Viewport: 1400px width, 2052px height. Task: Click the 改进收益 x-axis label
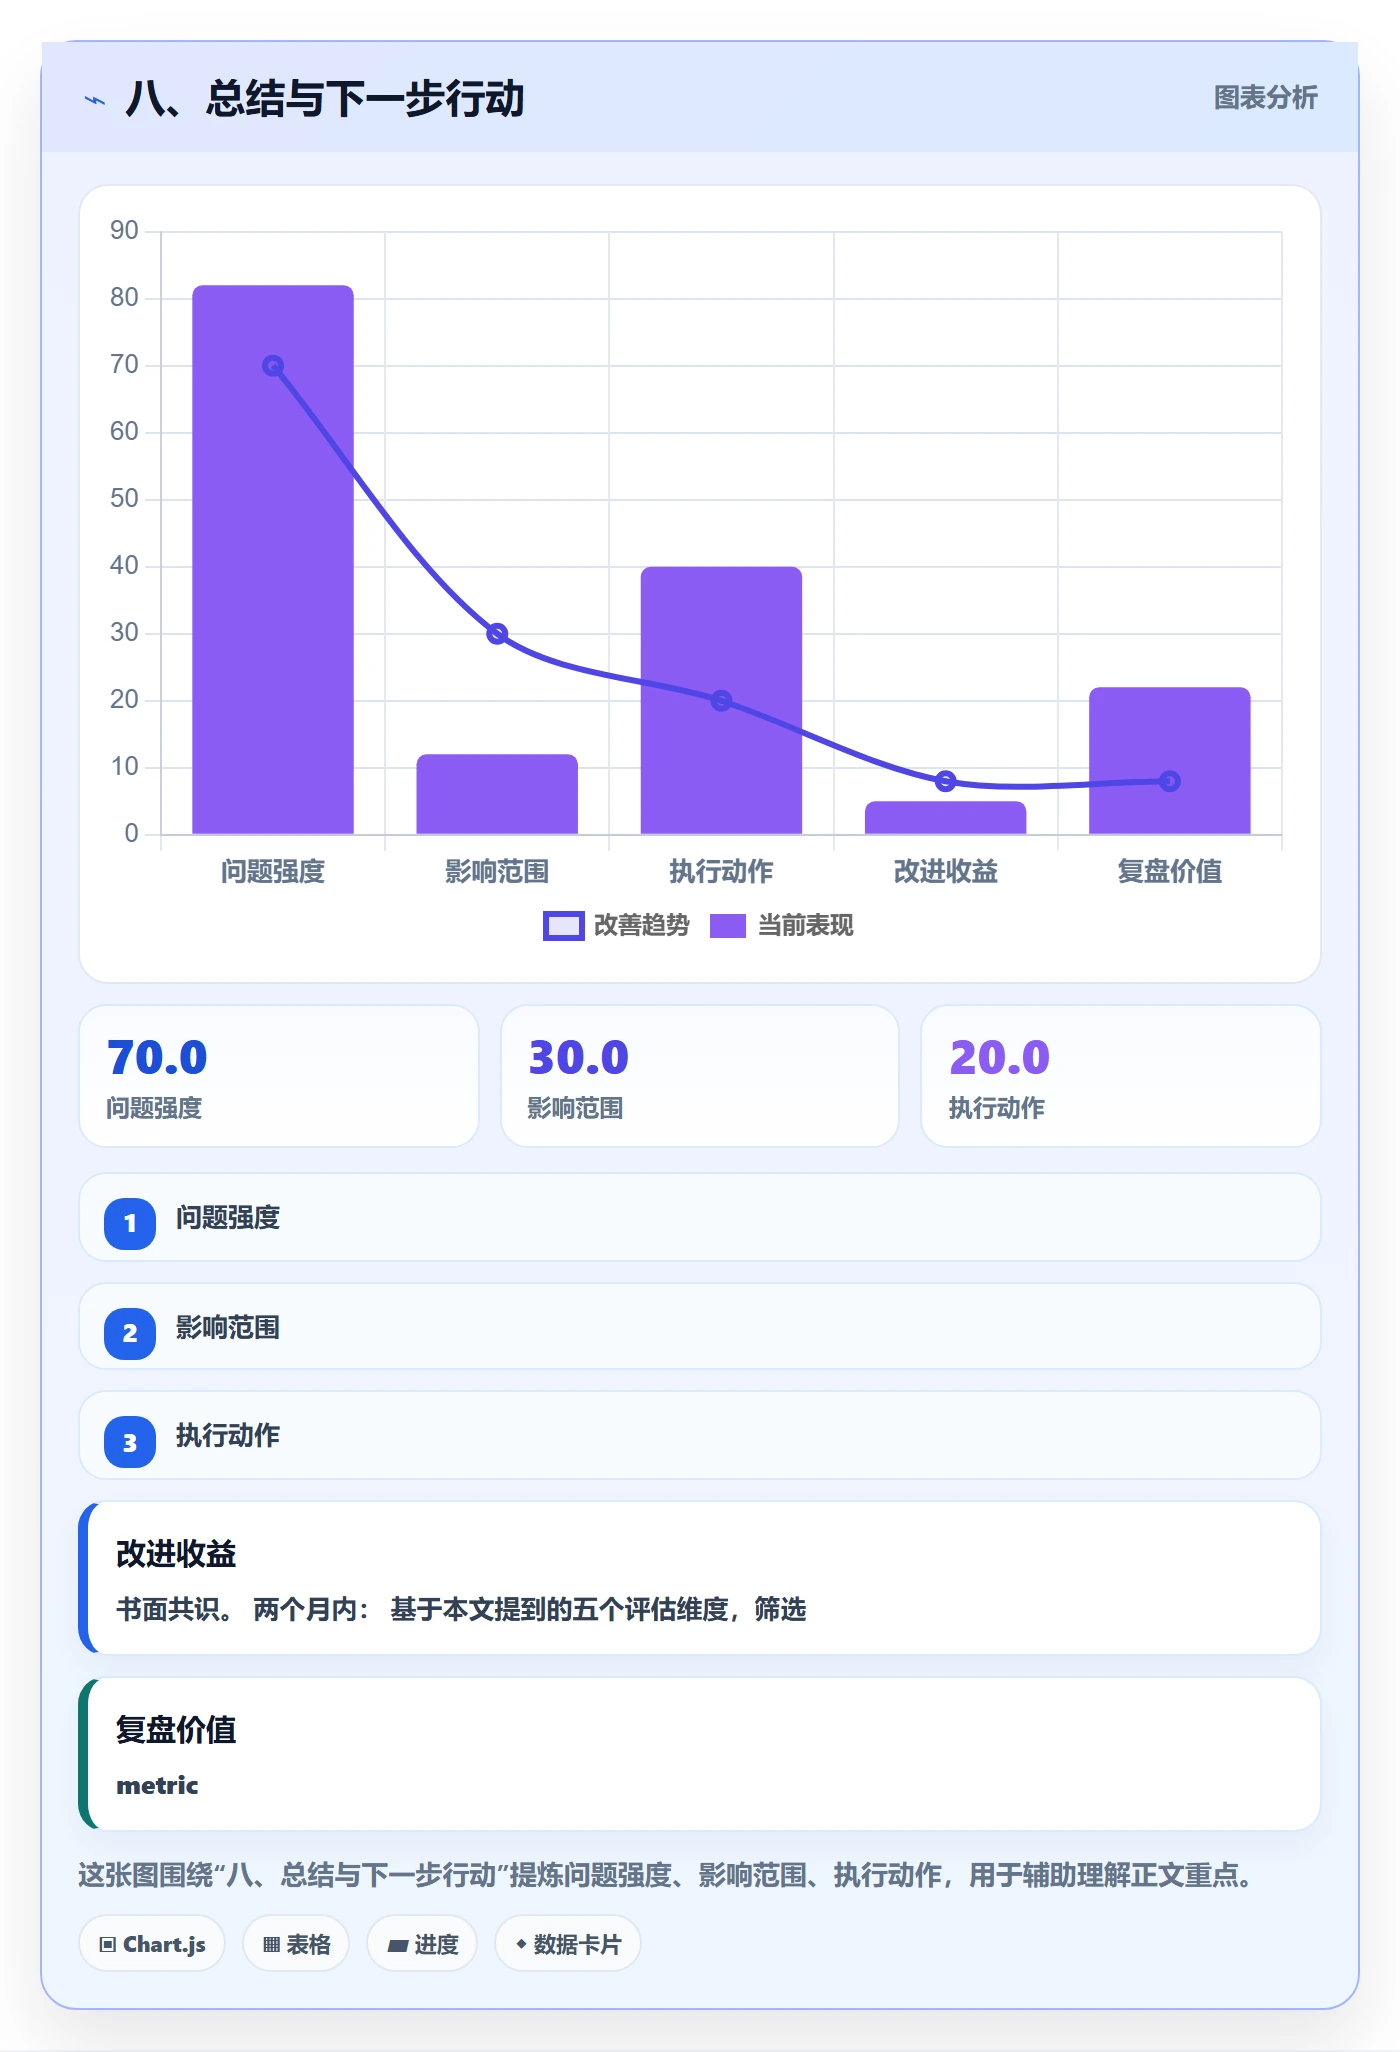(945, 872)
